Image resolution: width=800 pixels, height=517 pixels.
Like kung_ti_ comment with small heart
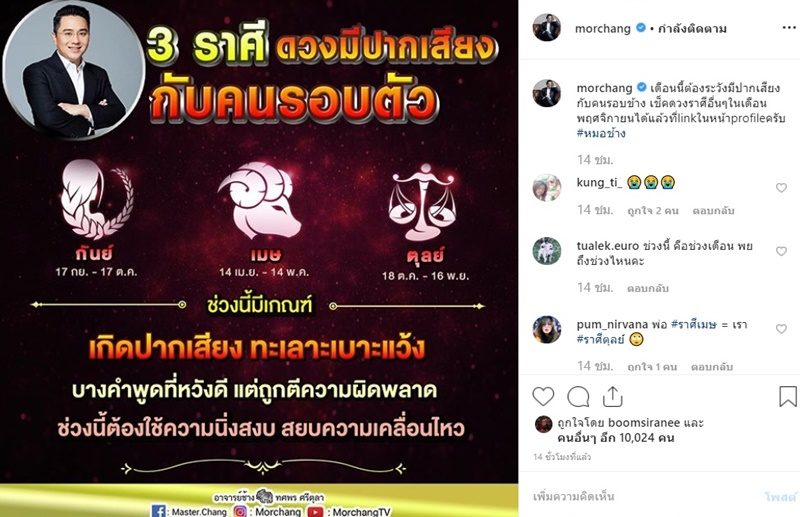click(x=781, y=188)
